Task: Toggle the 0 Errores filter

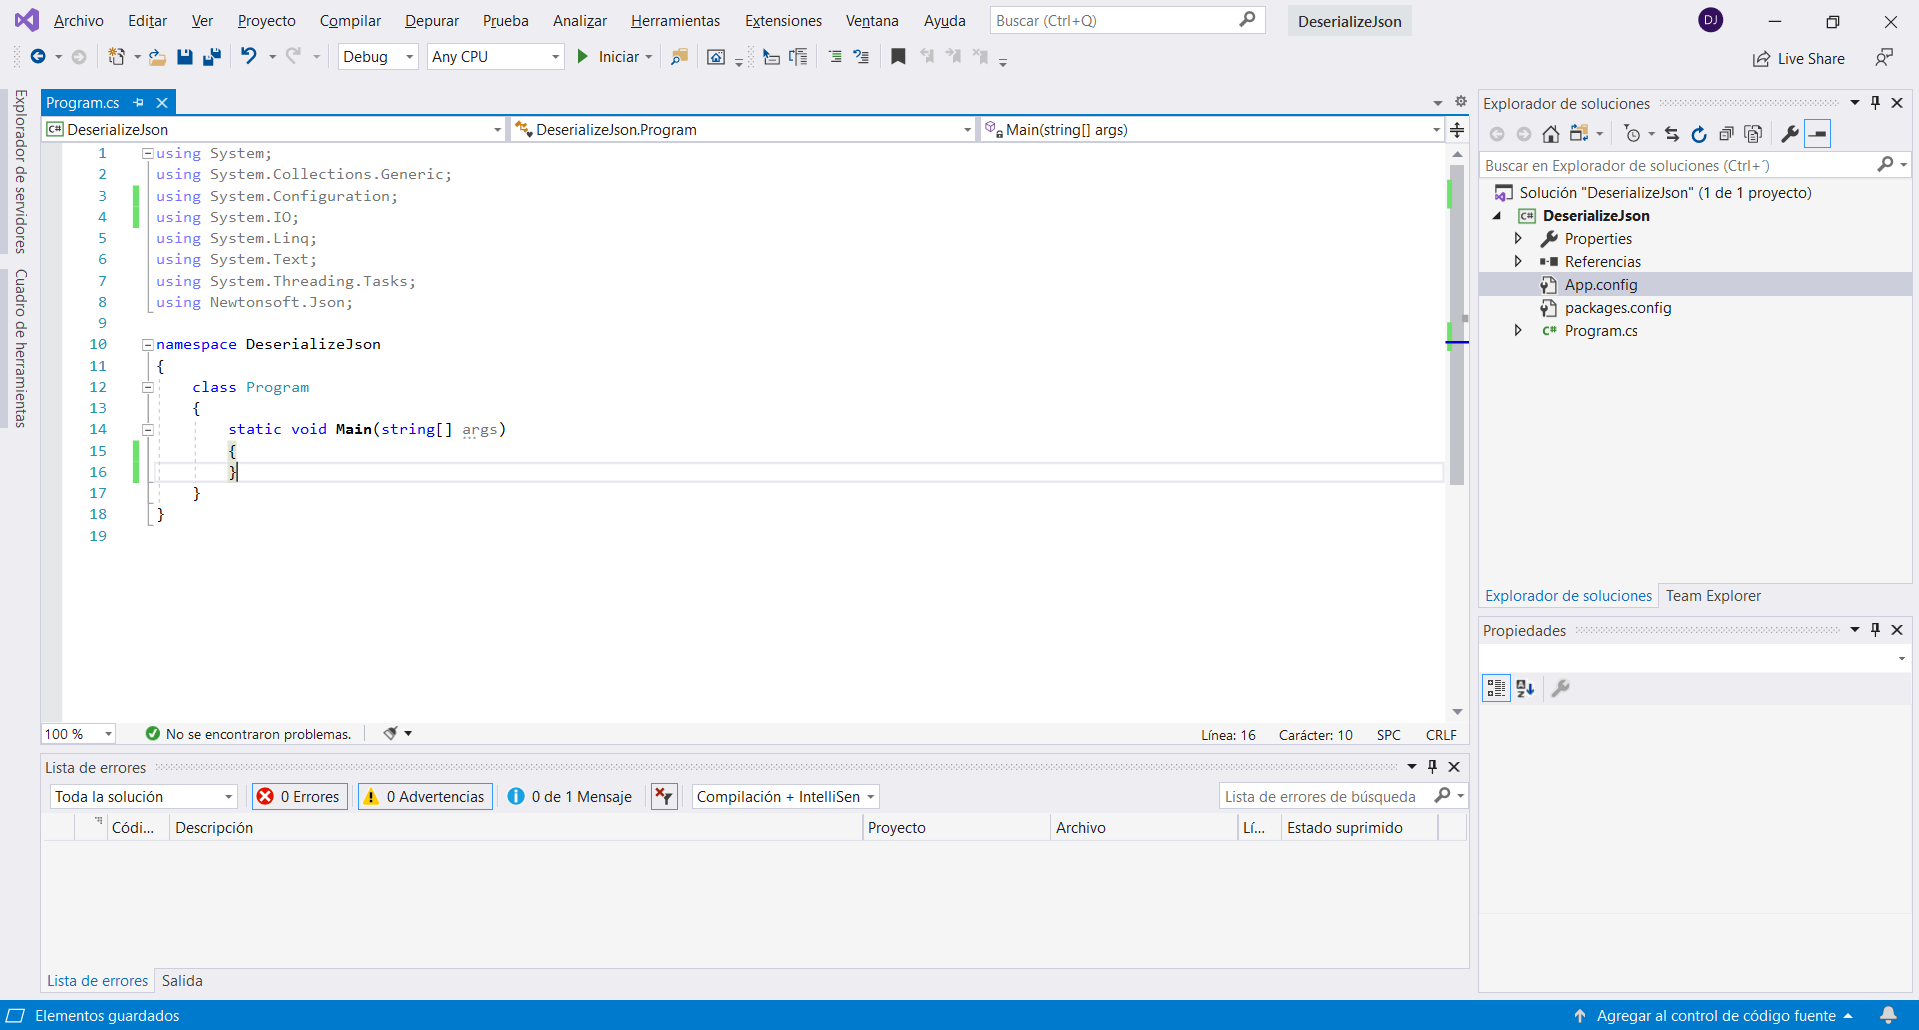Action: tap(300, 797)
